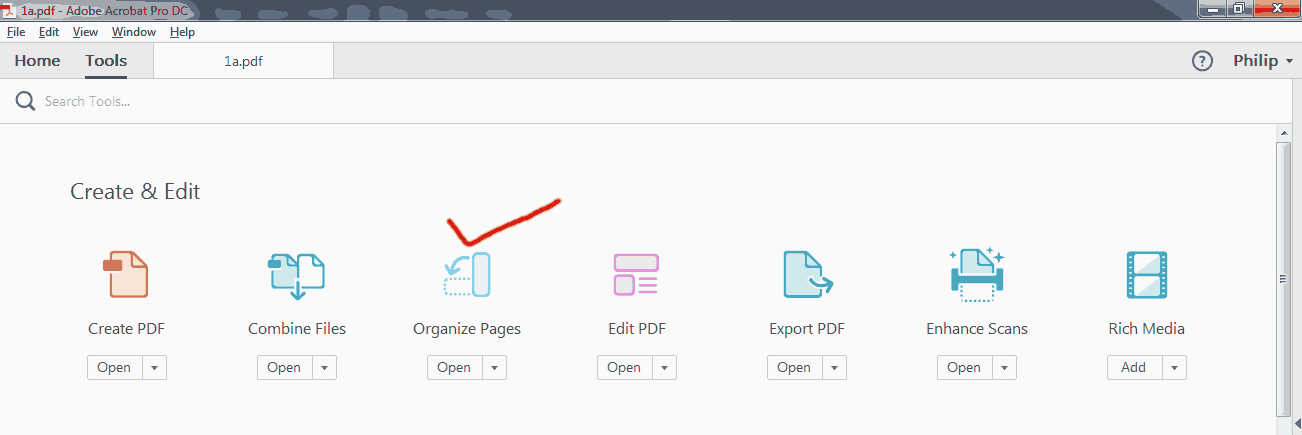Expand the Rich Media dropdown arrow

(1174, 367)
